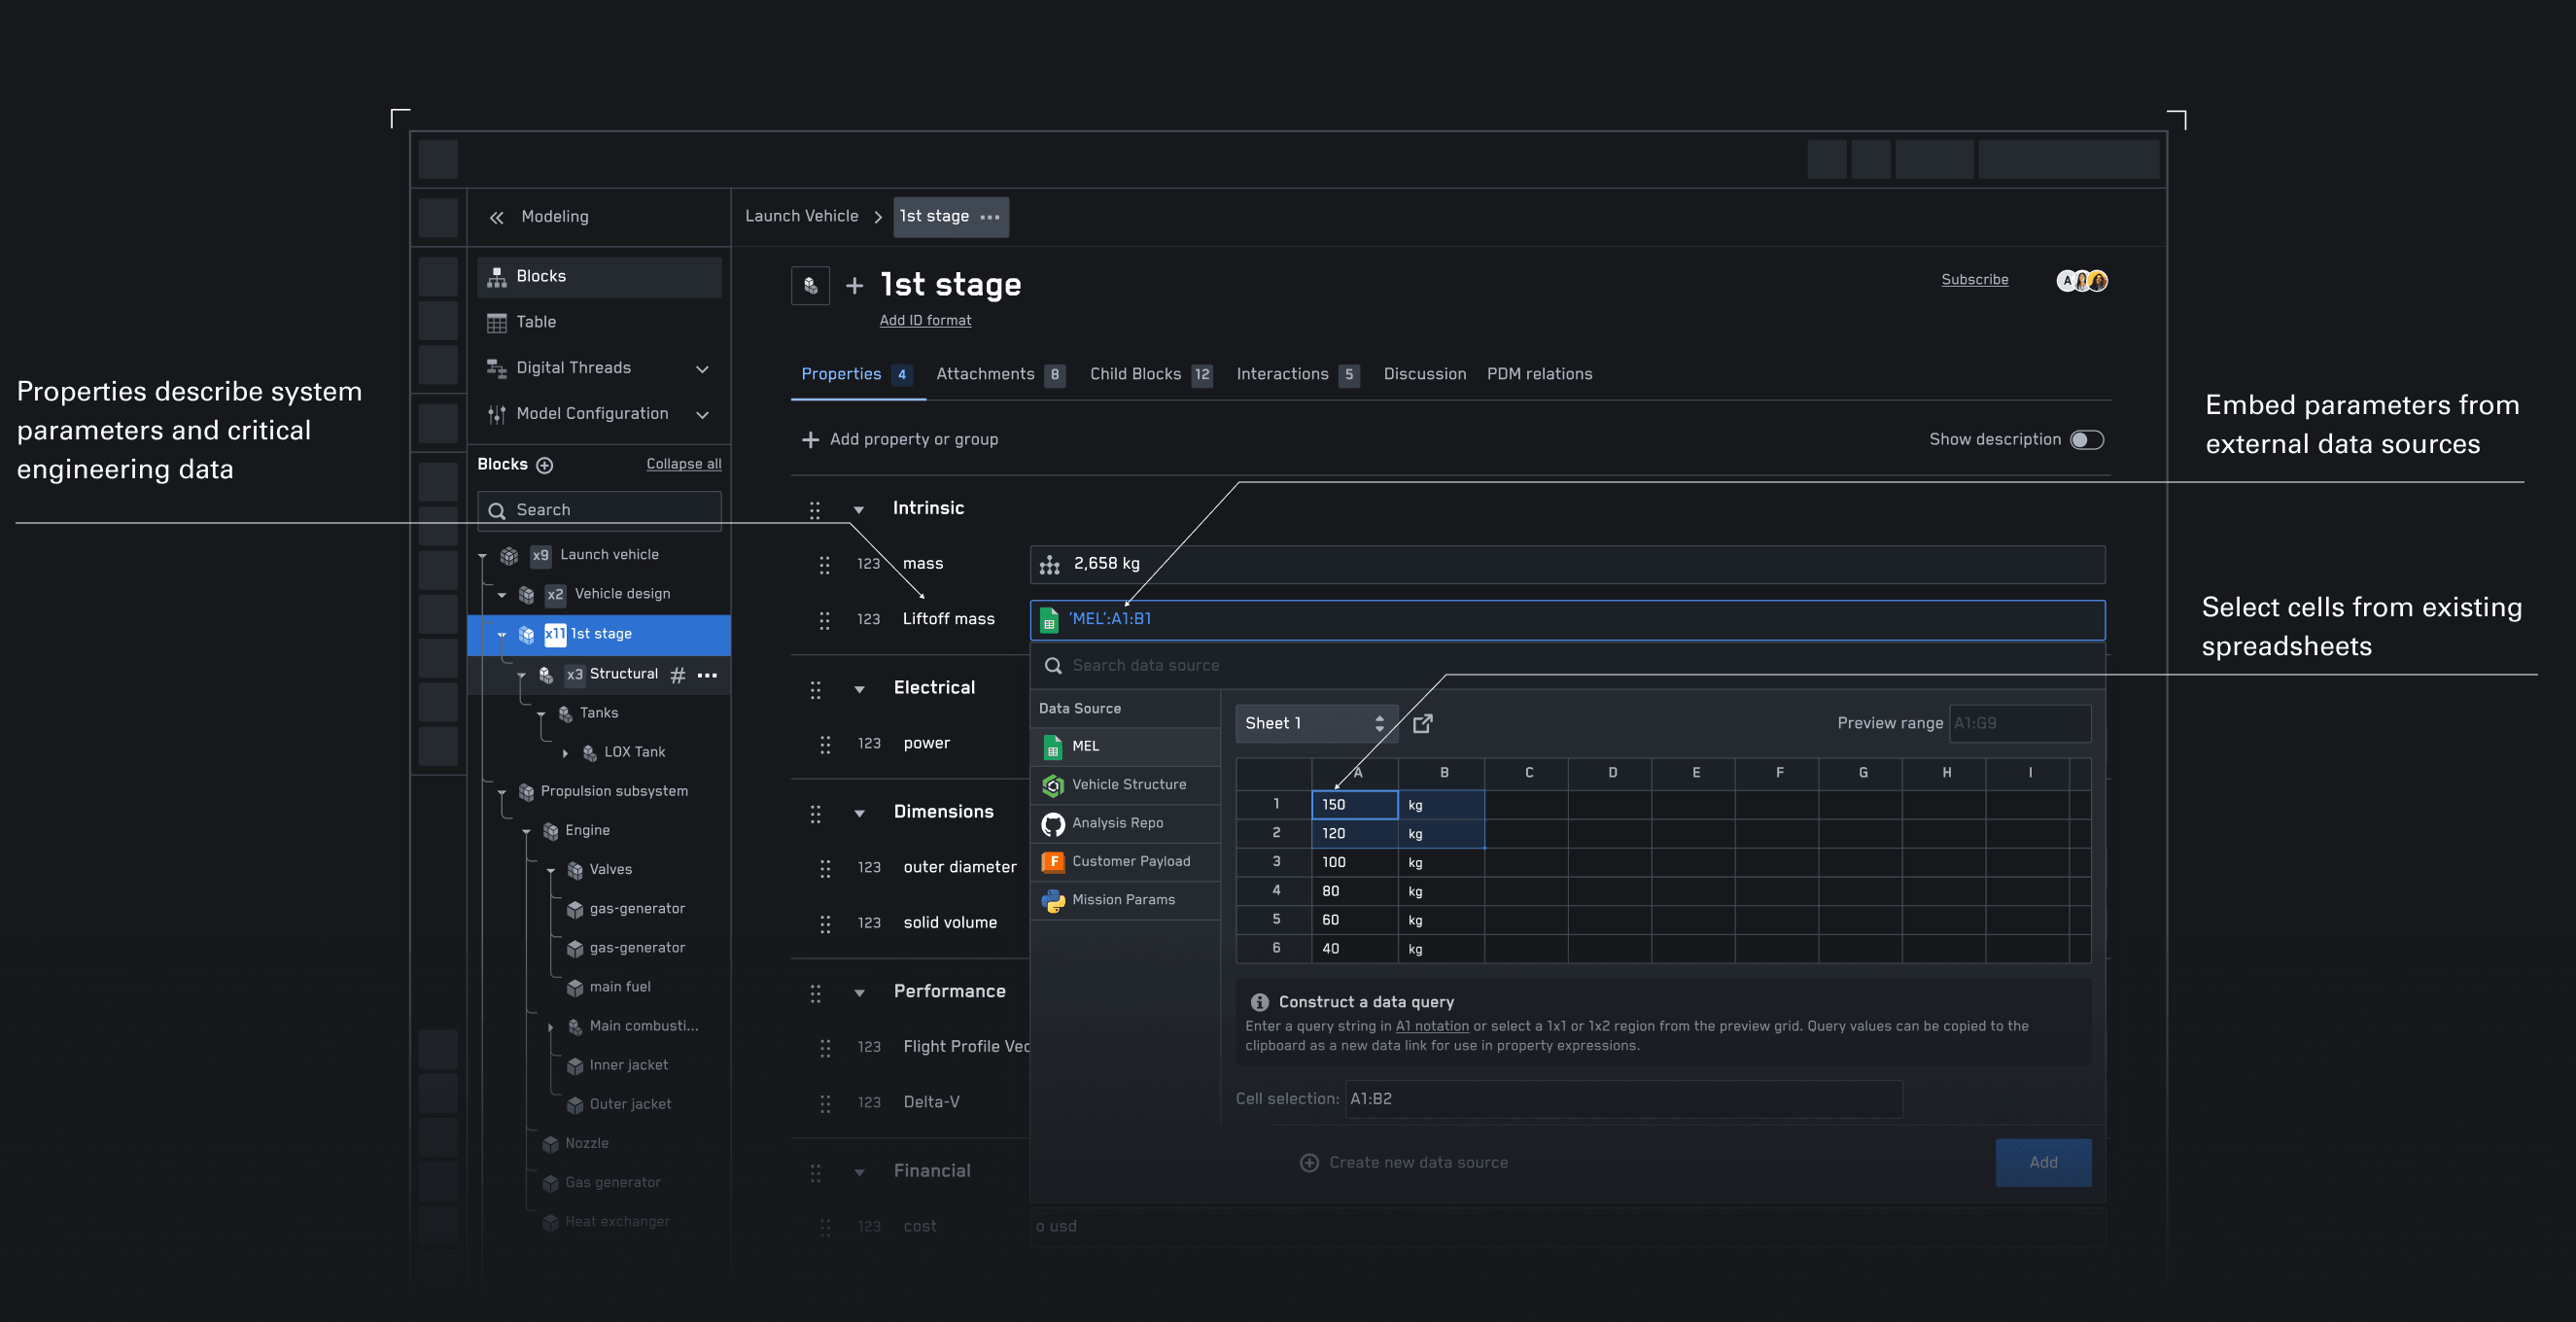
Task: Select the Properties tab
Action: click(x=840, y=374)
